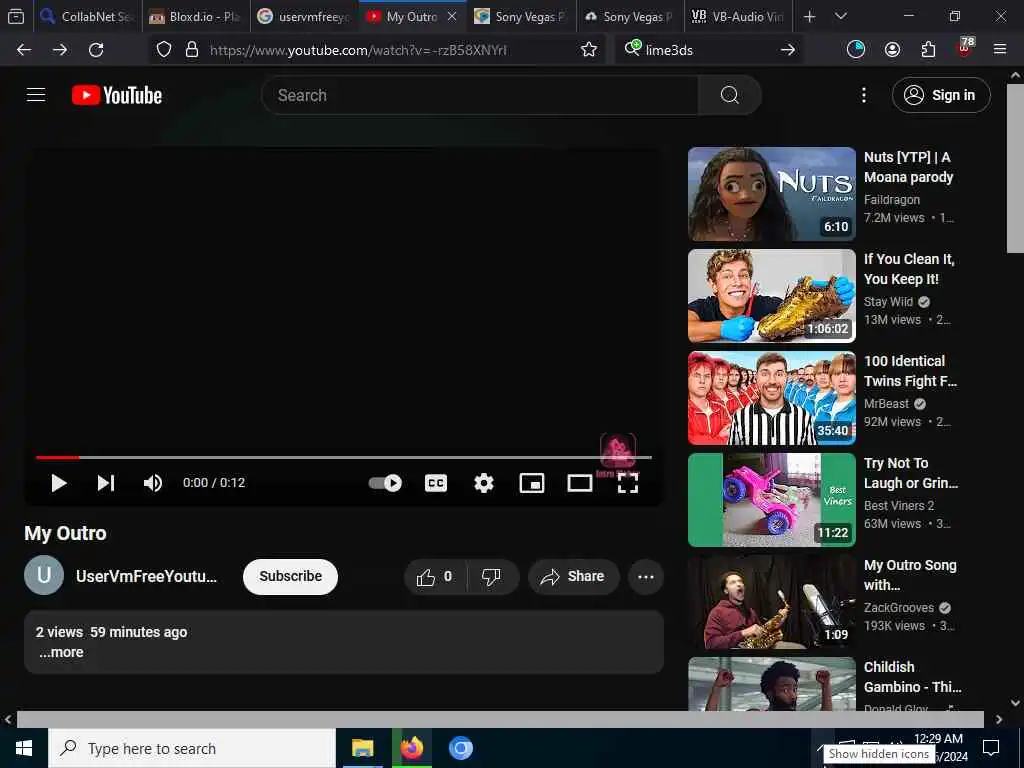The height and width of the screenshot is (768, 1024).
Task: Go to YouTube home via logo
Action: (x=117, y=95)
